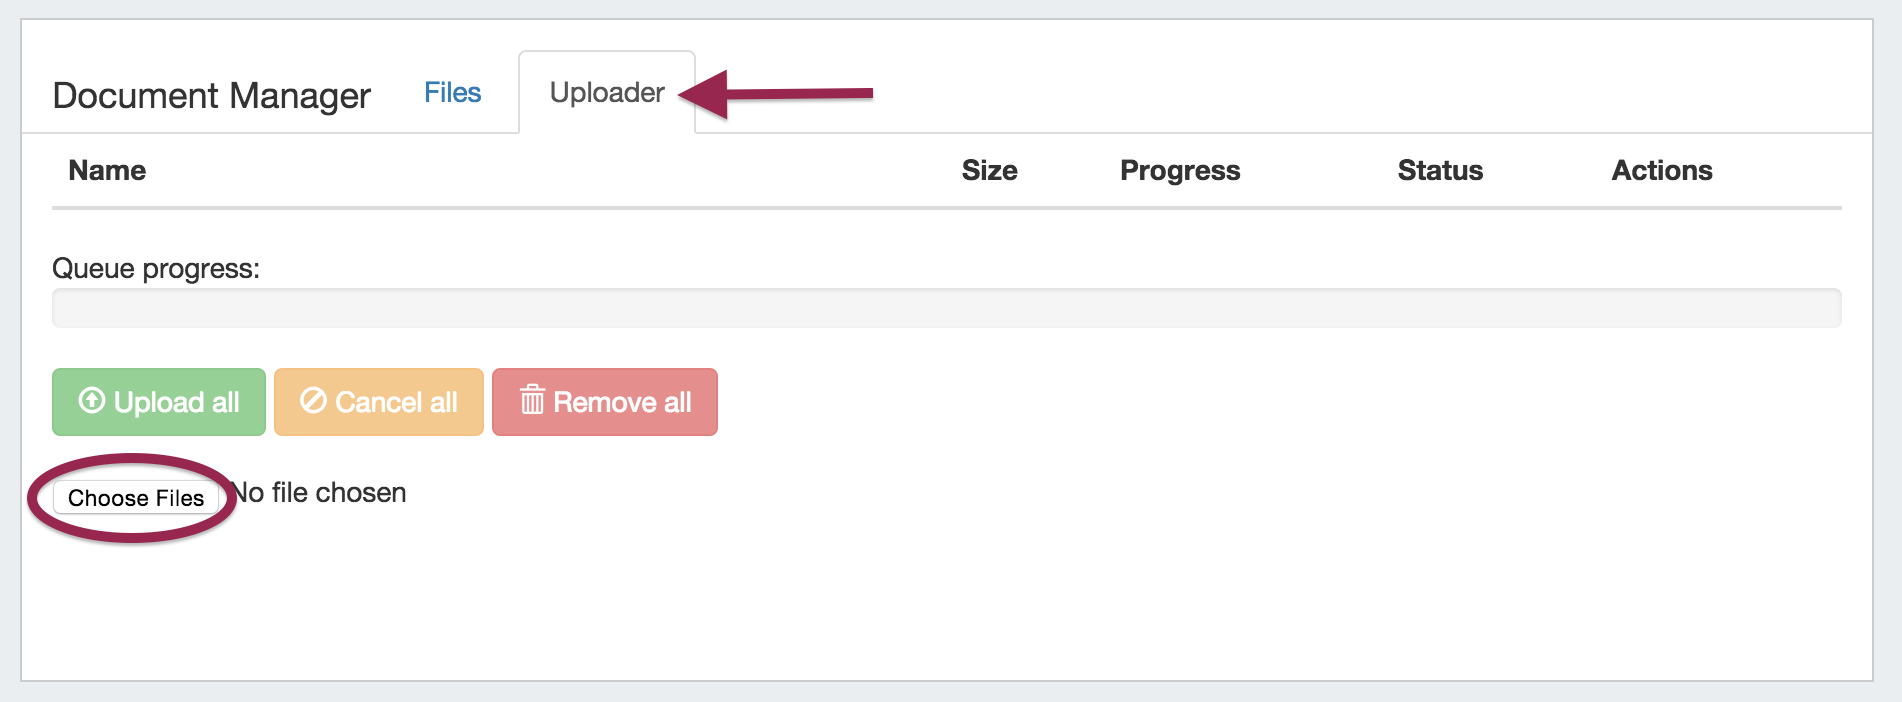Click the Actions column header

click(1661, 171)
